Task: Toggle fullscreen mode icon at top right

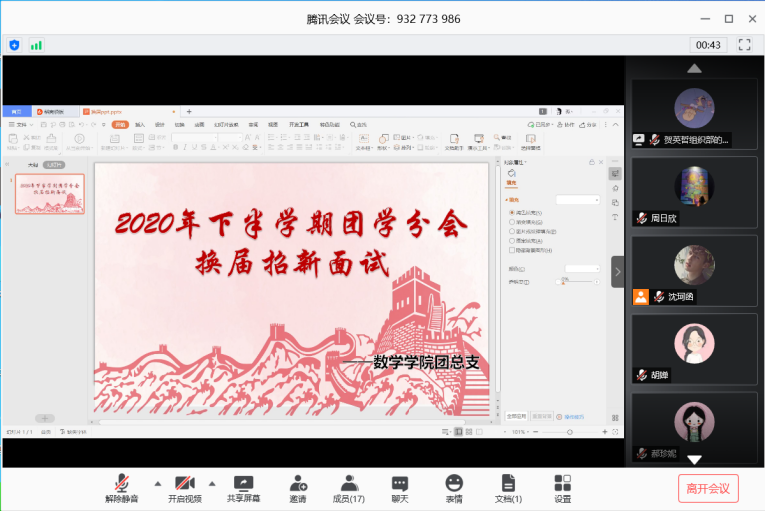Action: [x=743, y=45]
